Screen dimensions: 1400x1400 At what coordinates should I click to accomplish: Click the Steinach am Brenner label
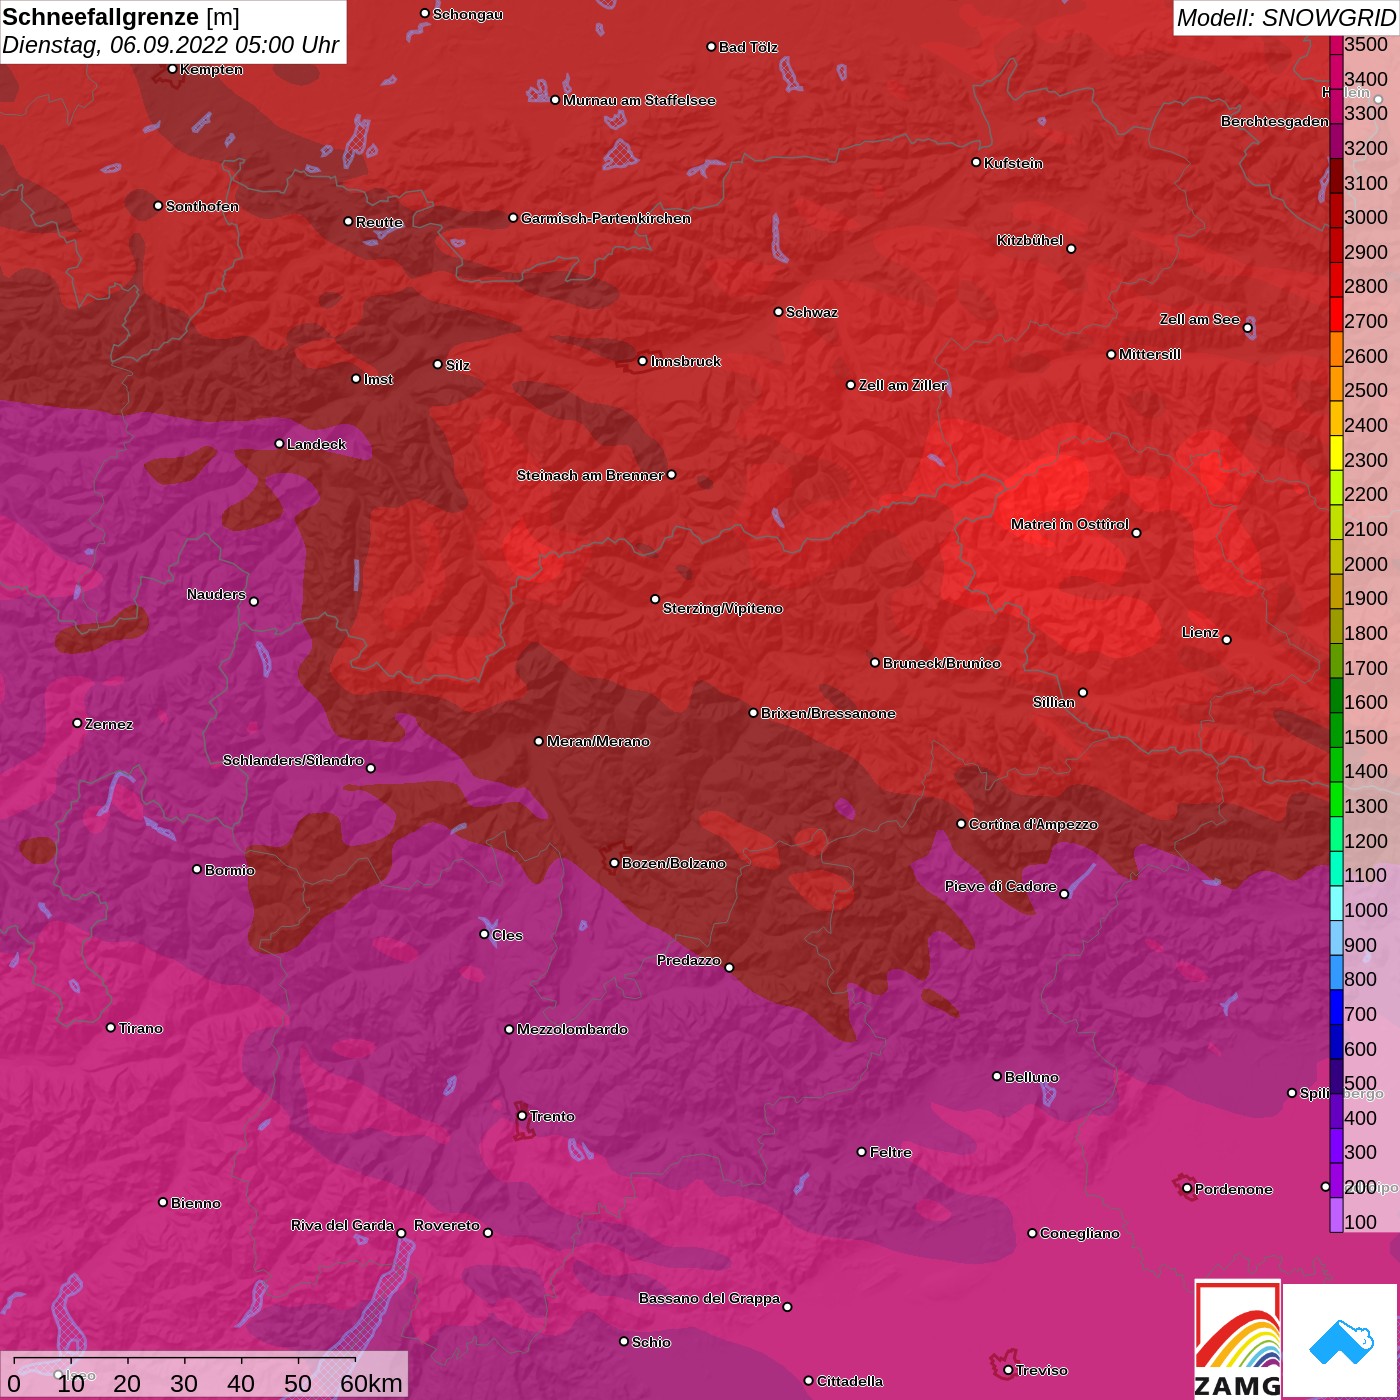pos(590,475)
